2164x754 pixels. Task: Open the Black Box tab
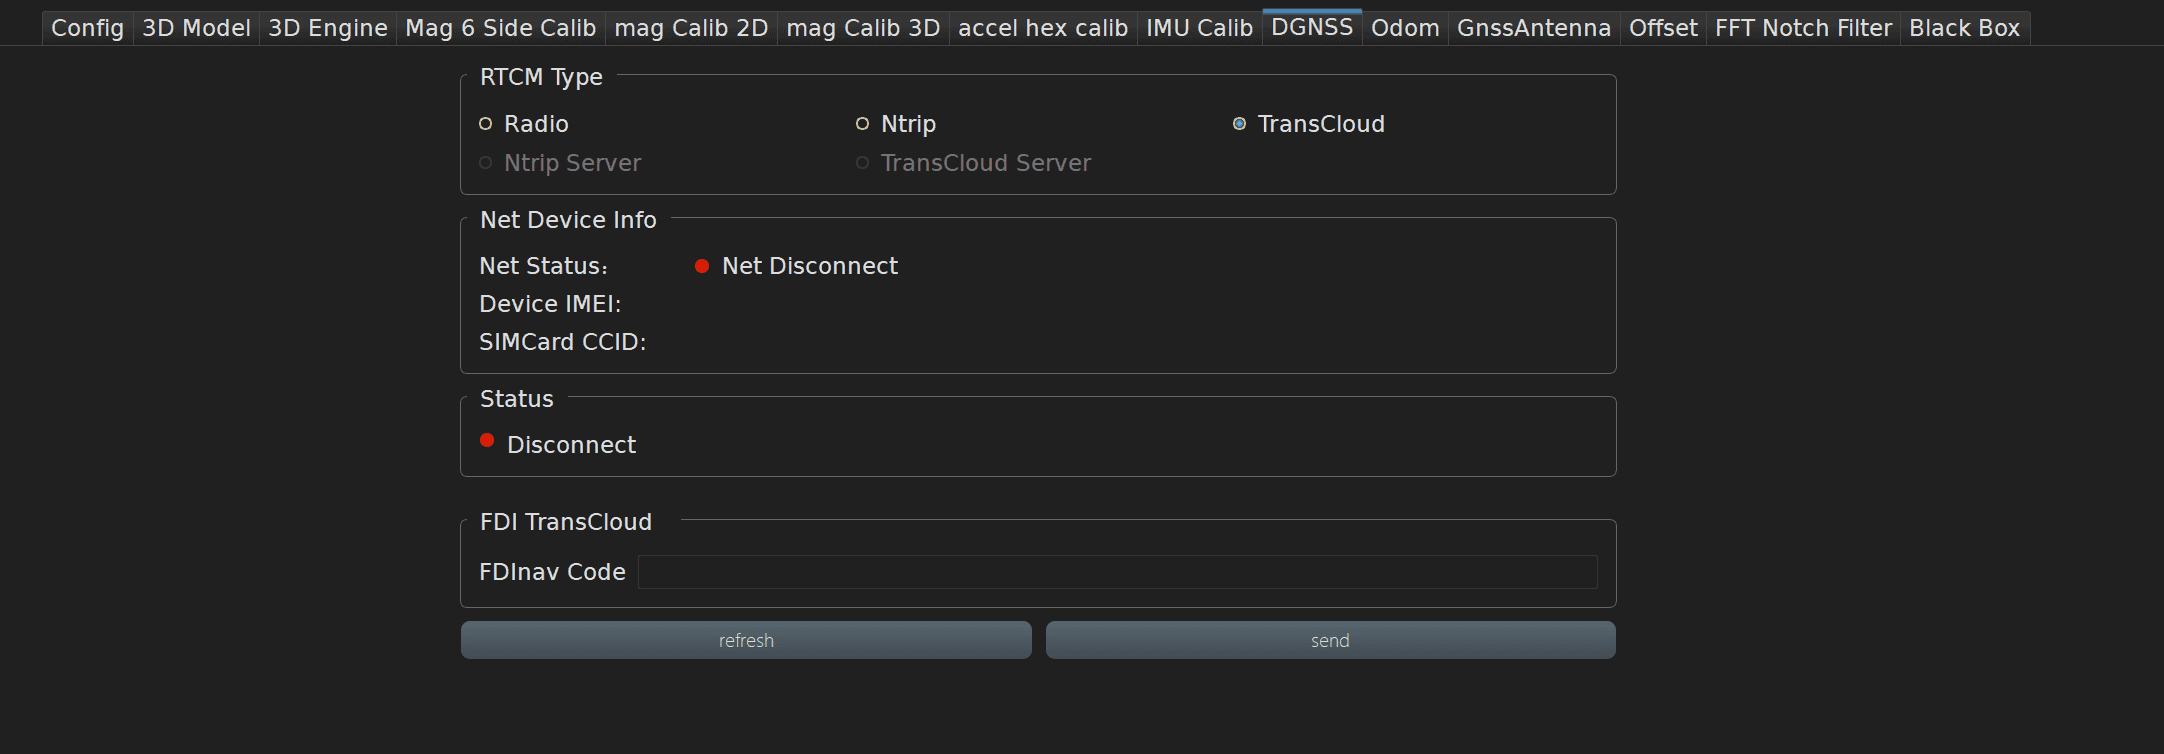coord(1964,28)
